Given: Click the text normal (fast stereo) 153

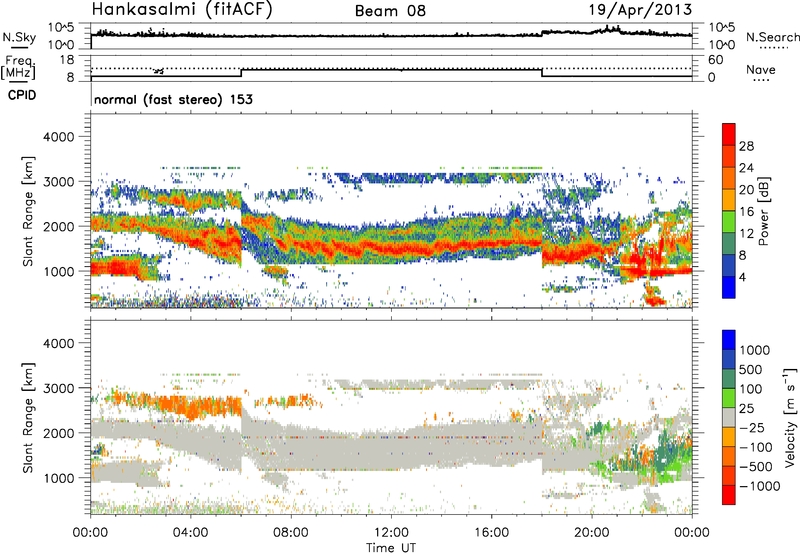Looking at the screenshot, I should [x=173, y=99].
